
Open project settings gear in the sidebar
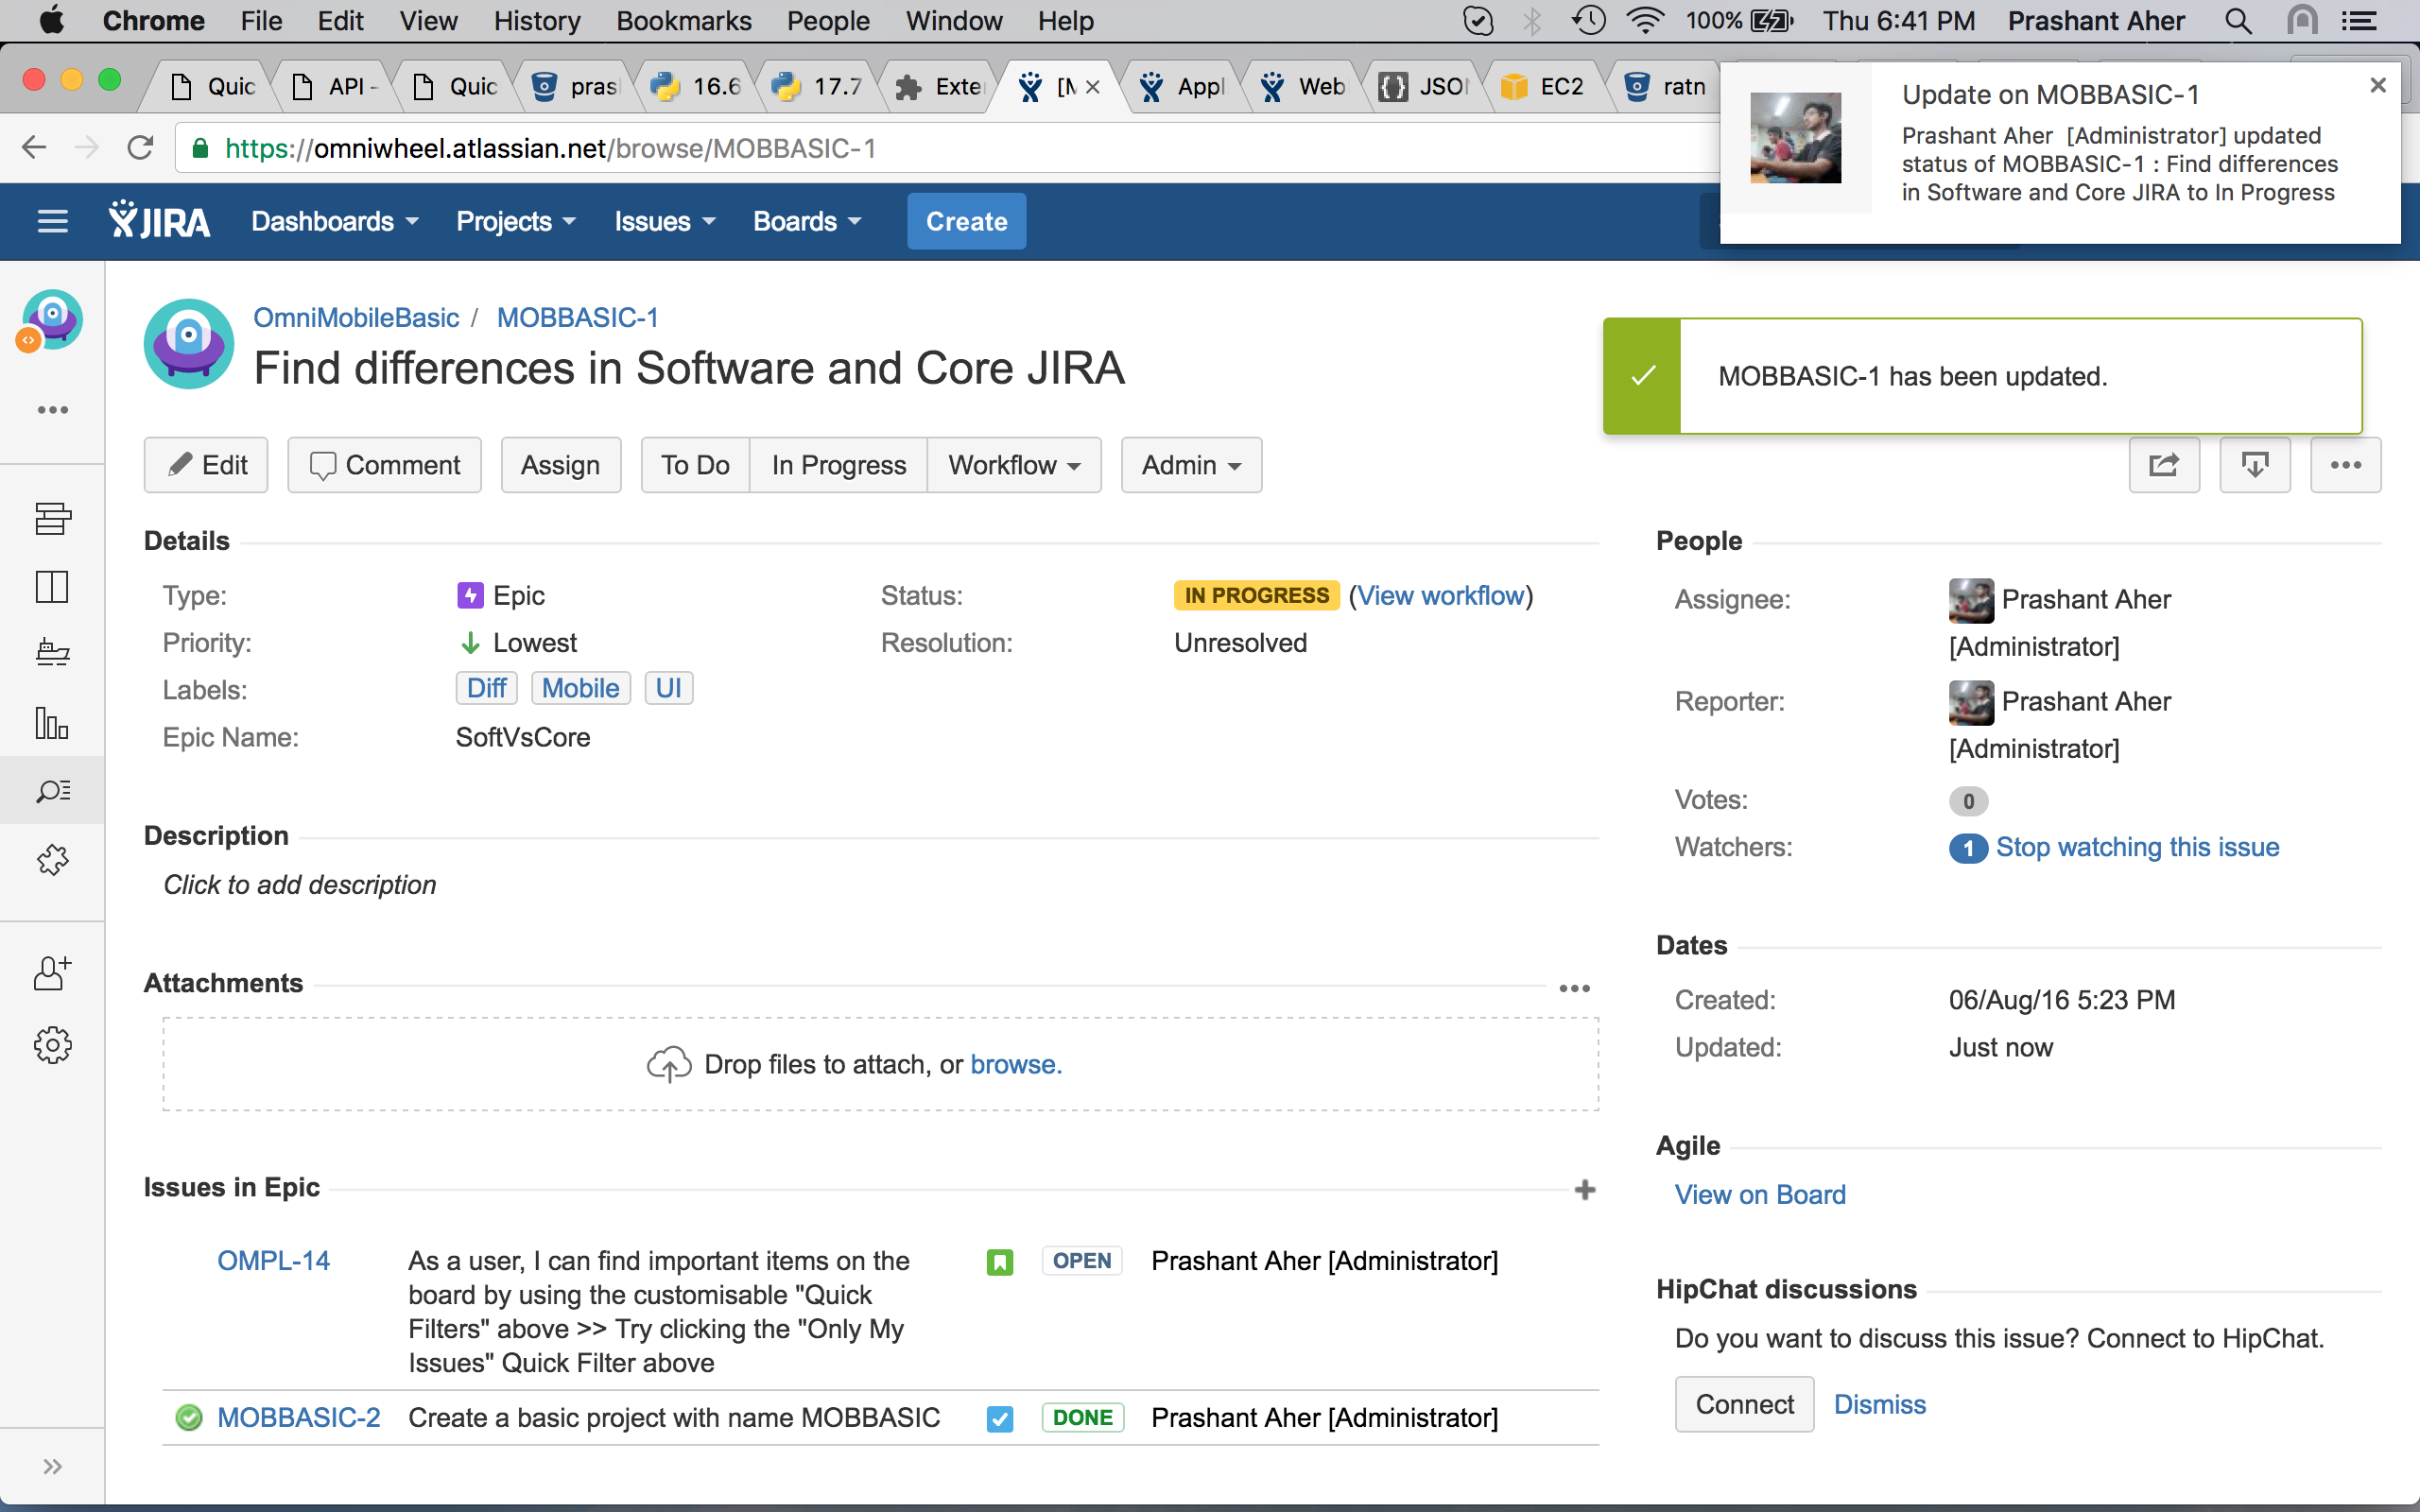point(52,1045)
